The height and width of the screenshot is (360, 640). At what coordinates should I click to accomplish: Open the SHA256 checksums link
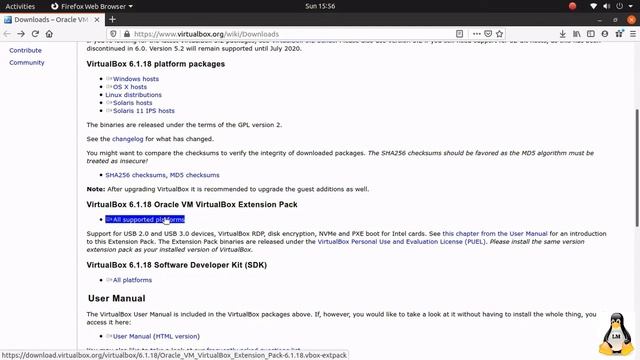pos(136,175)
